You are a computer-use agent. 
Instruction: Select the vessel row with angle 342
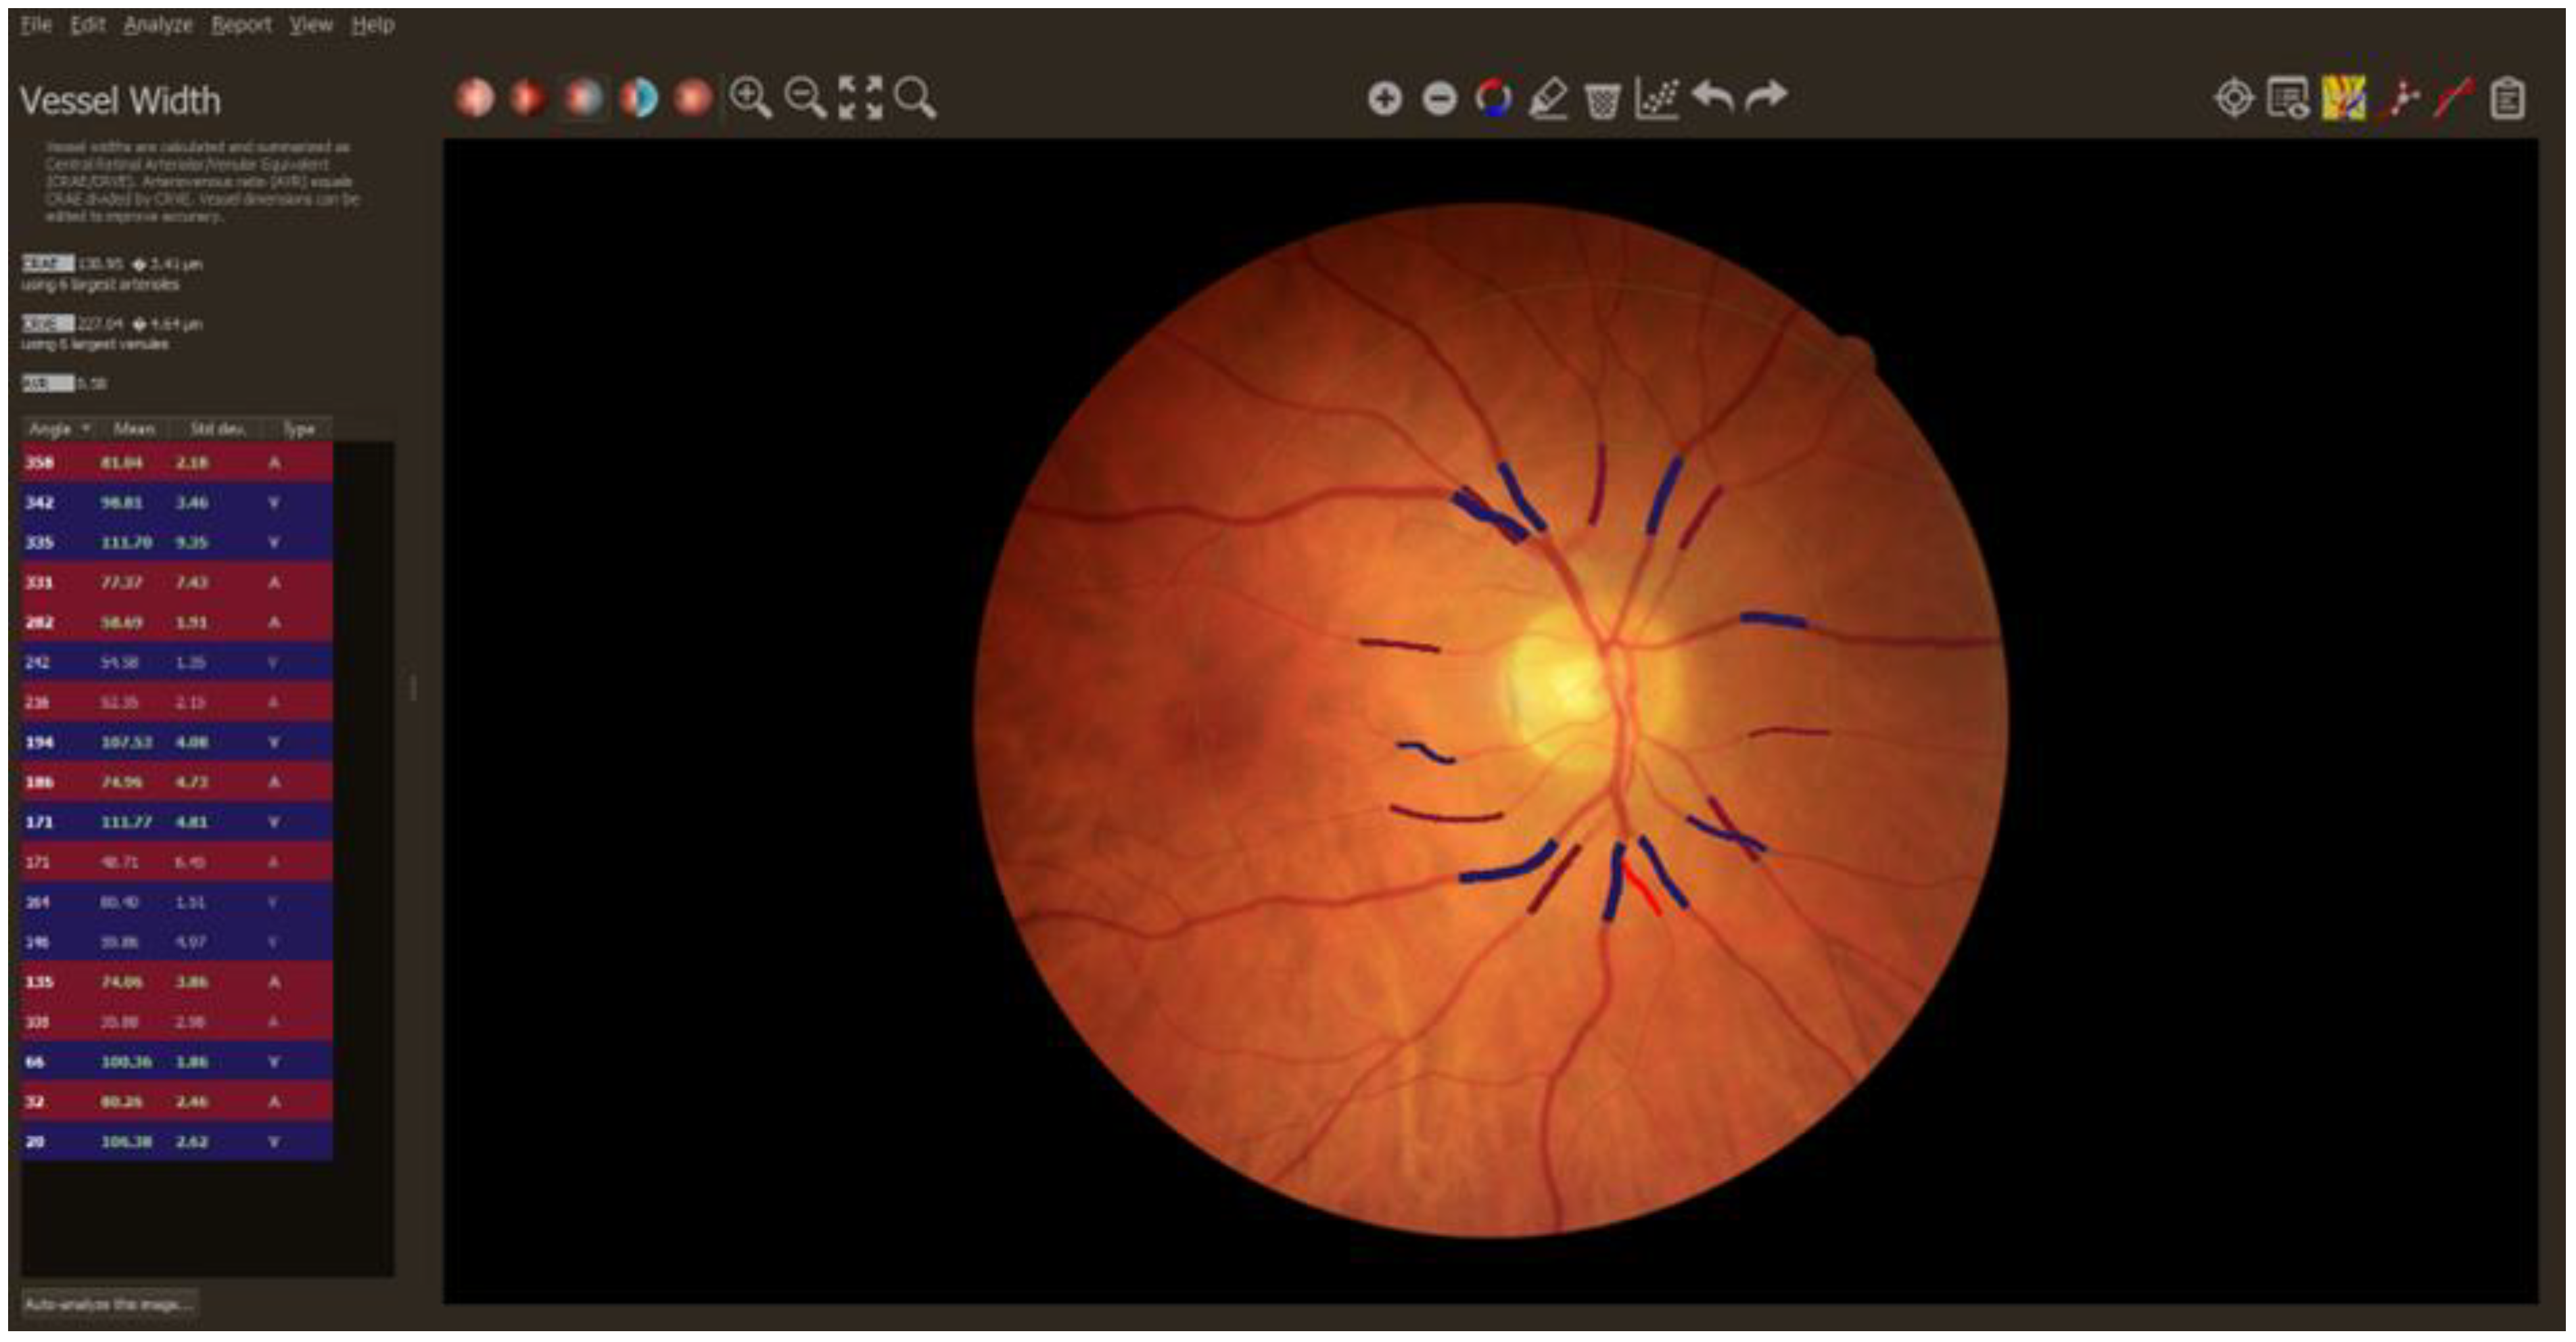click(x=176, y=502)
